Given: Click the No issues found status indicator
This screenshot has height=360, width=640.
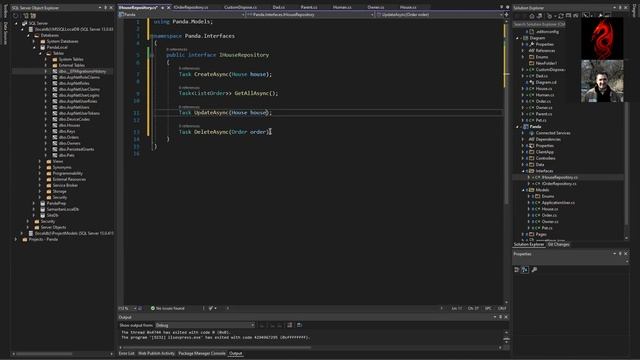Looking at the screenshot, I should (168, 309).
